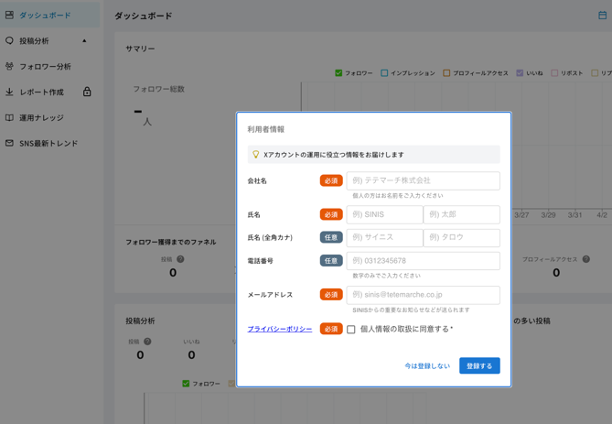Click the dashboard icon in sidebar

[x=9, y=15]
